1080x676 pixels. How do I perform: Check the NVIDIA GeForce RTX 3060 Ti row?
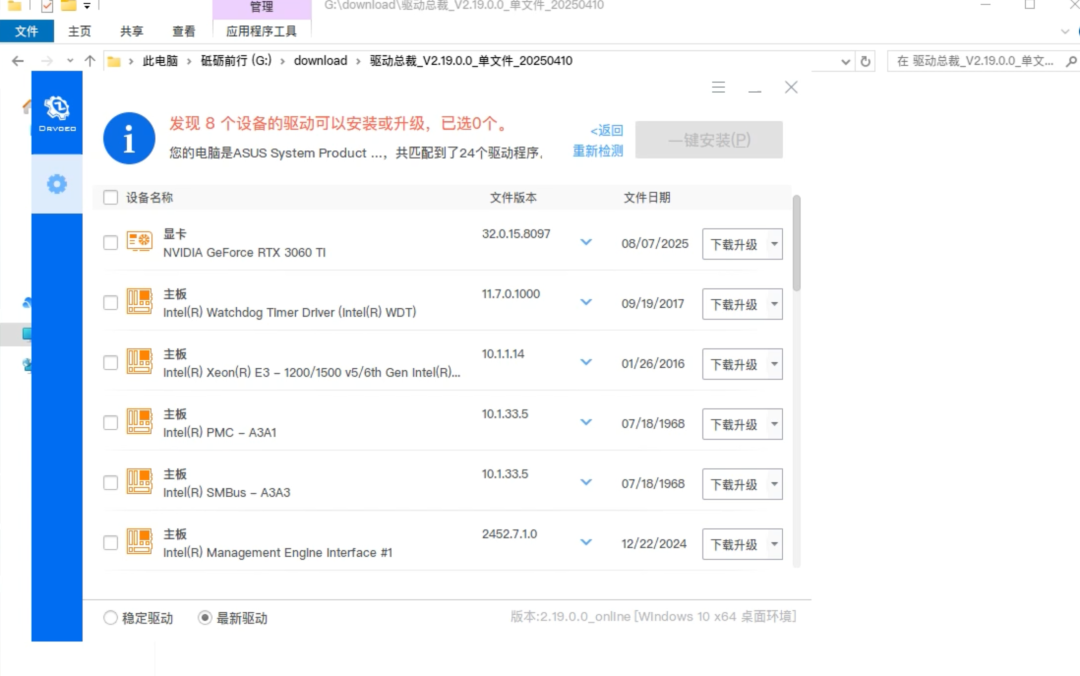point(110,243)
